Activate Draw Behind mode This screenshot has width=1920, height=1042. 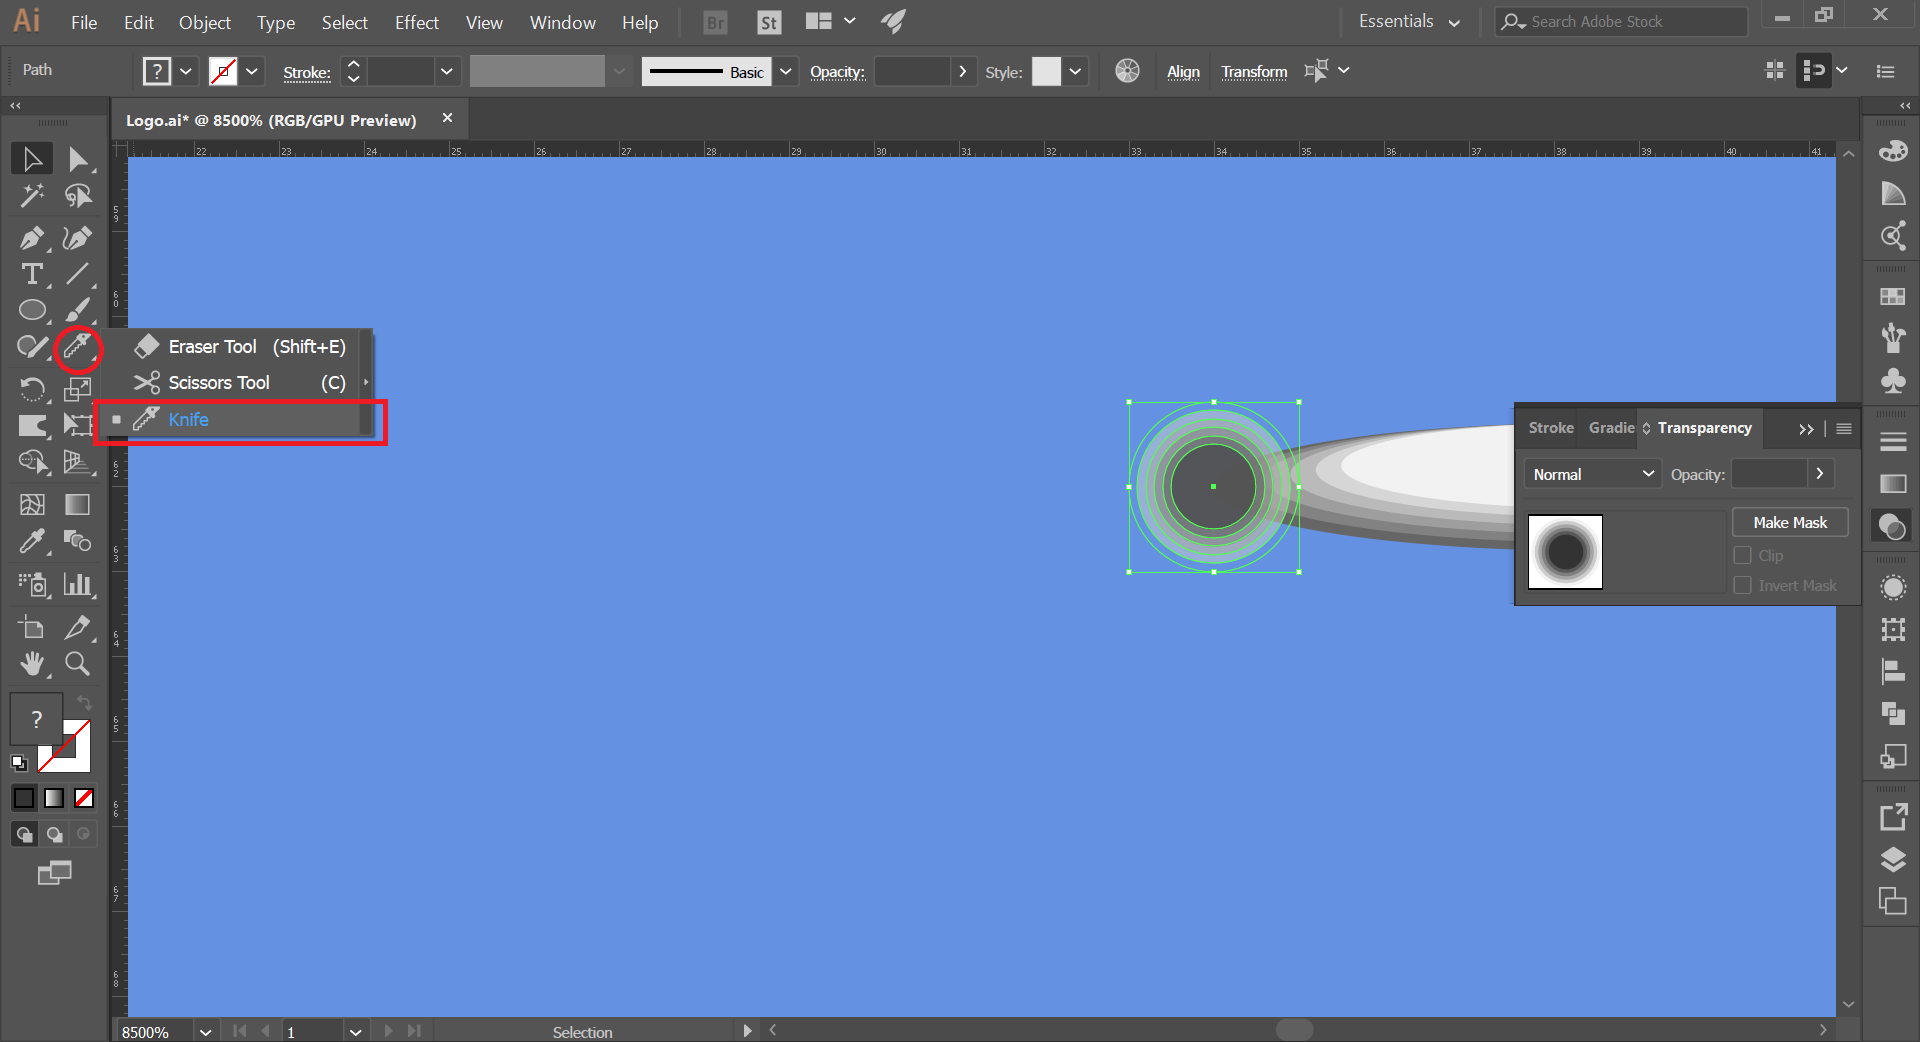coord(54,834)
